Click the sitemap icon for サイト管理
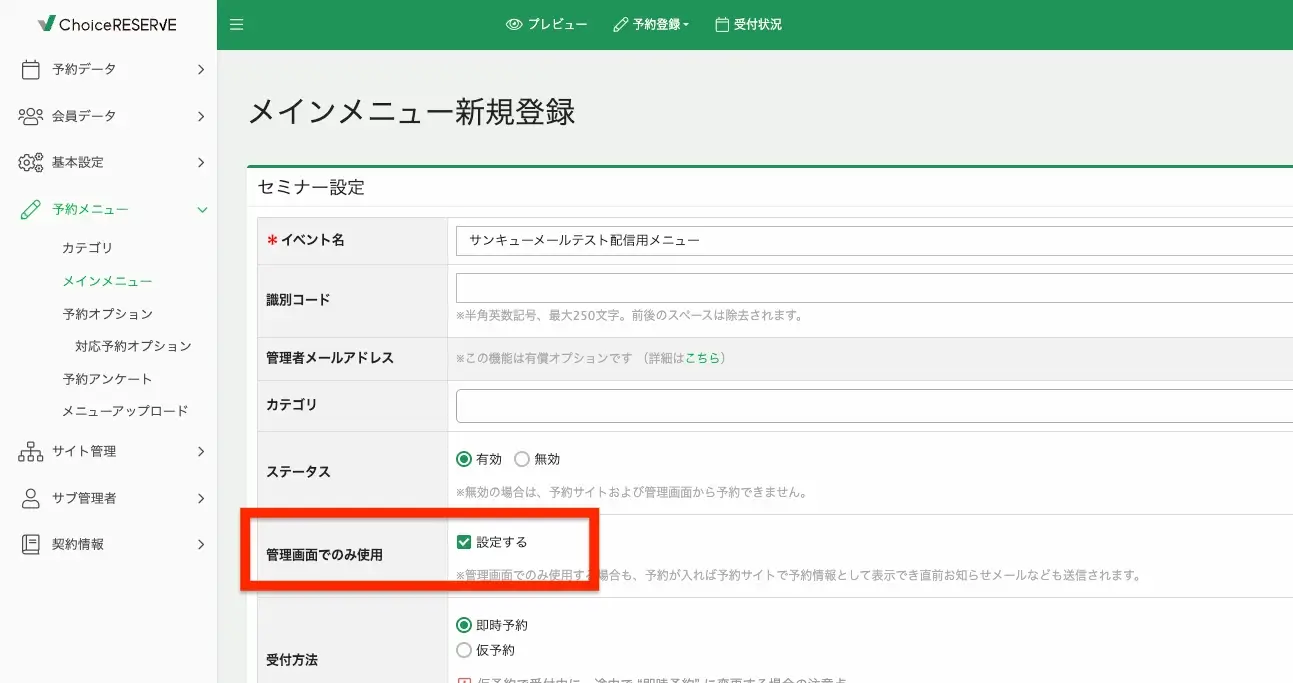Screen dimensions: 1293x683 (x=31, y=451)
